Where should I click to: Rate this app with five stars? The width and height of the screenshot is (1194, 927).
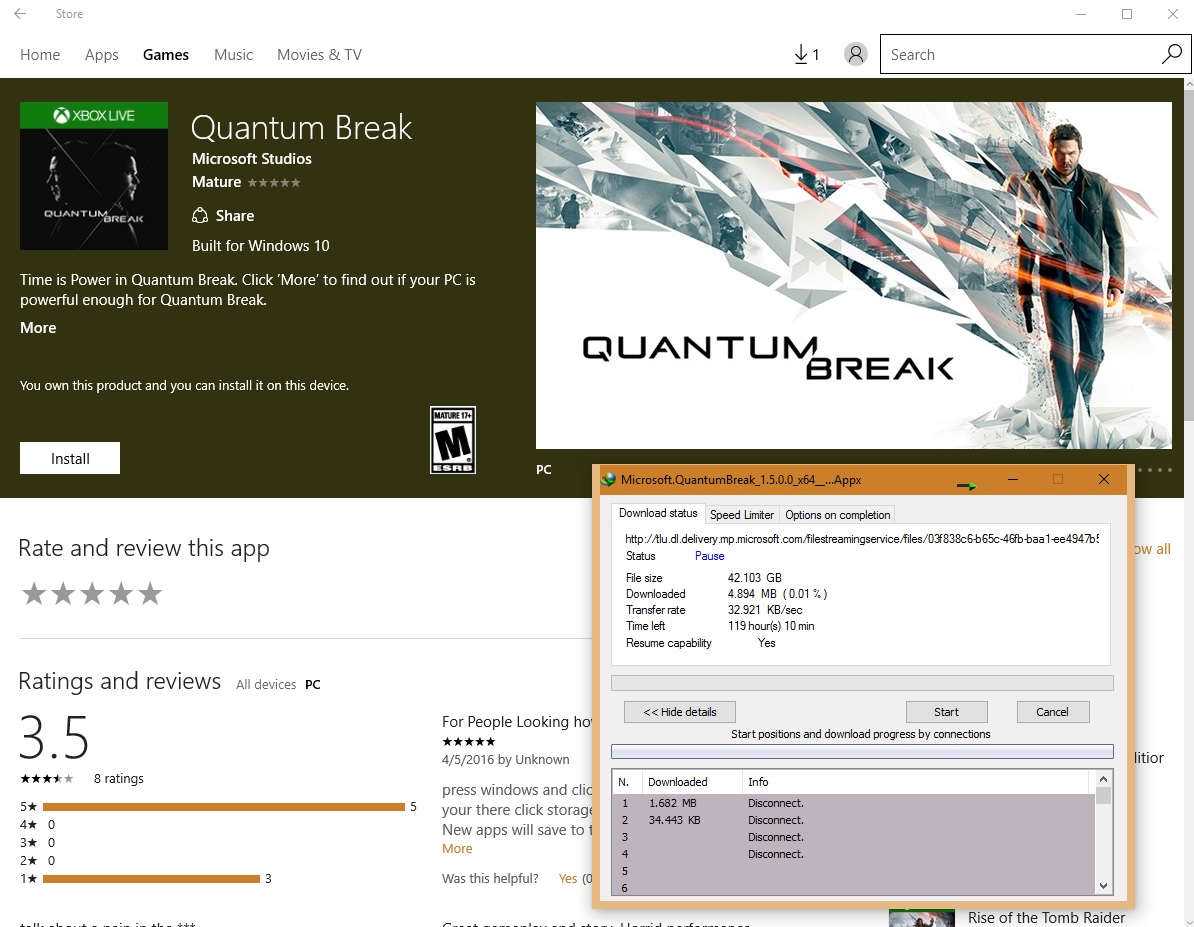coord(150,594)
